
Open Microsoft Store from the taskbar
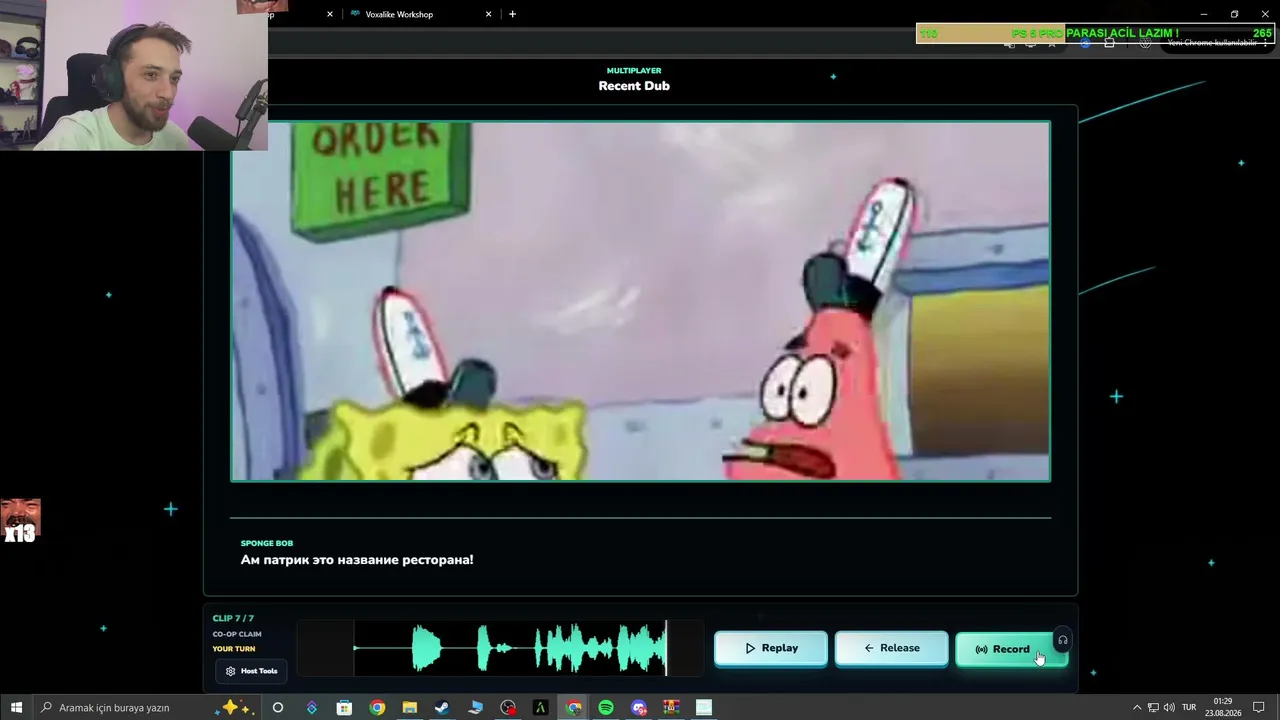point(344,707)
